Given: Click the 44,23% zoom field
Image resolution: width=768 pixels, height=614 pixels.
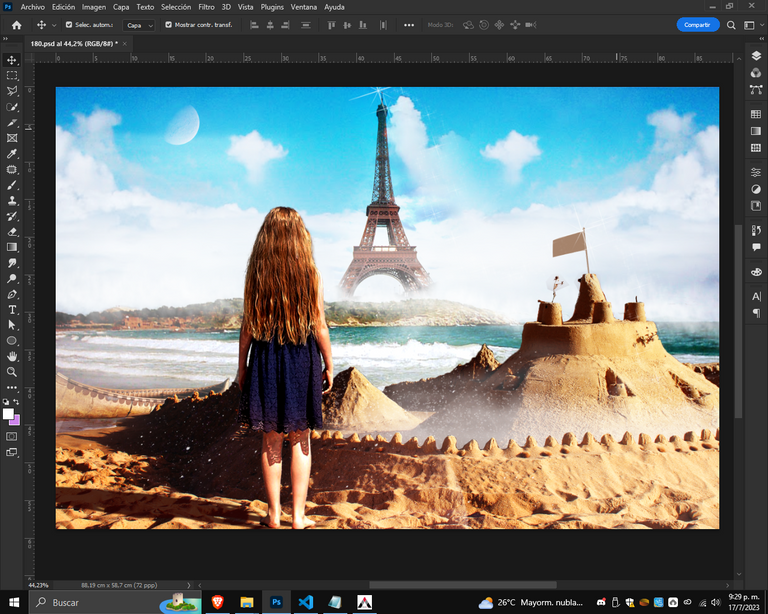Looking at the screenshot, I should click(38, 585).
